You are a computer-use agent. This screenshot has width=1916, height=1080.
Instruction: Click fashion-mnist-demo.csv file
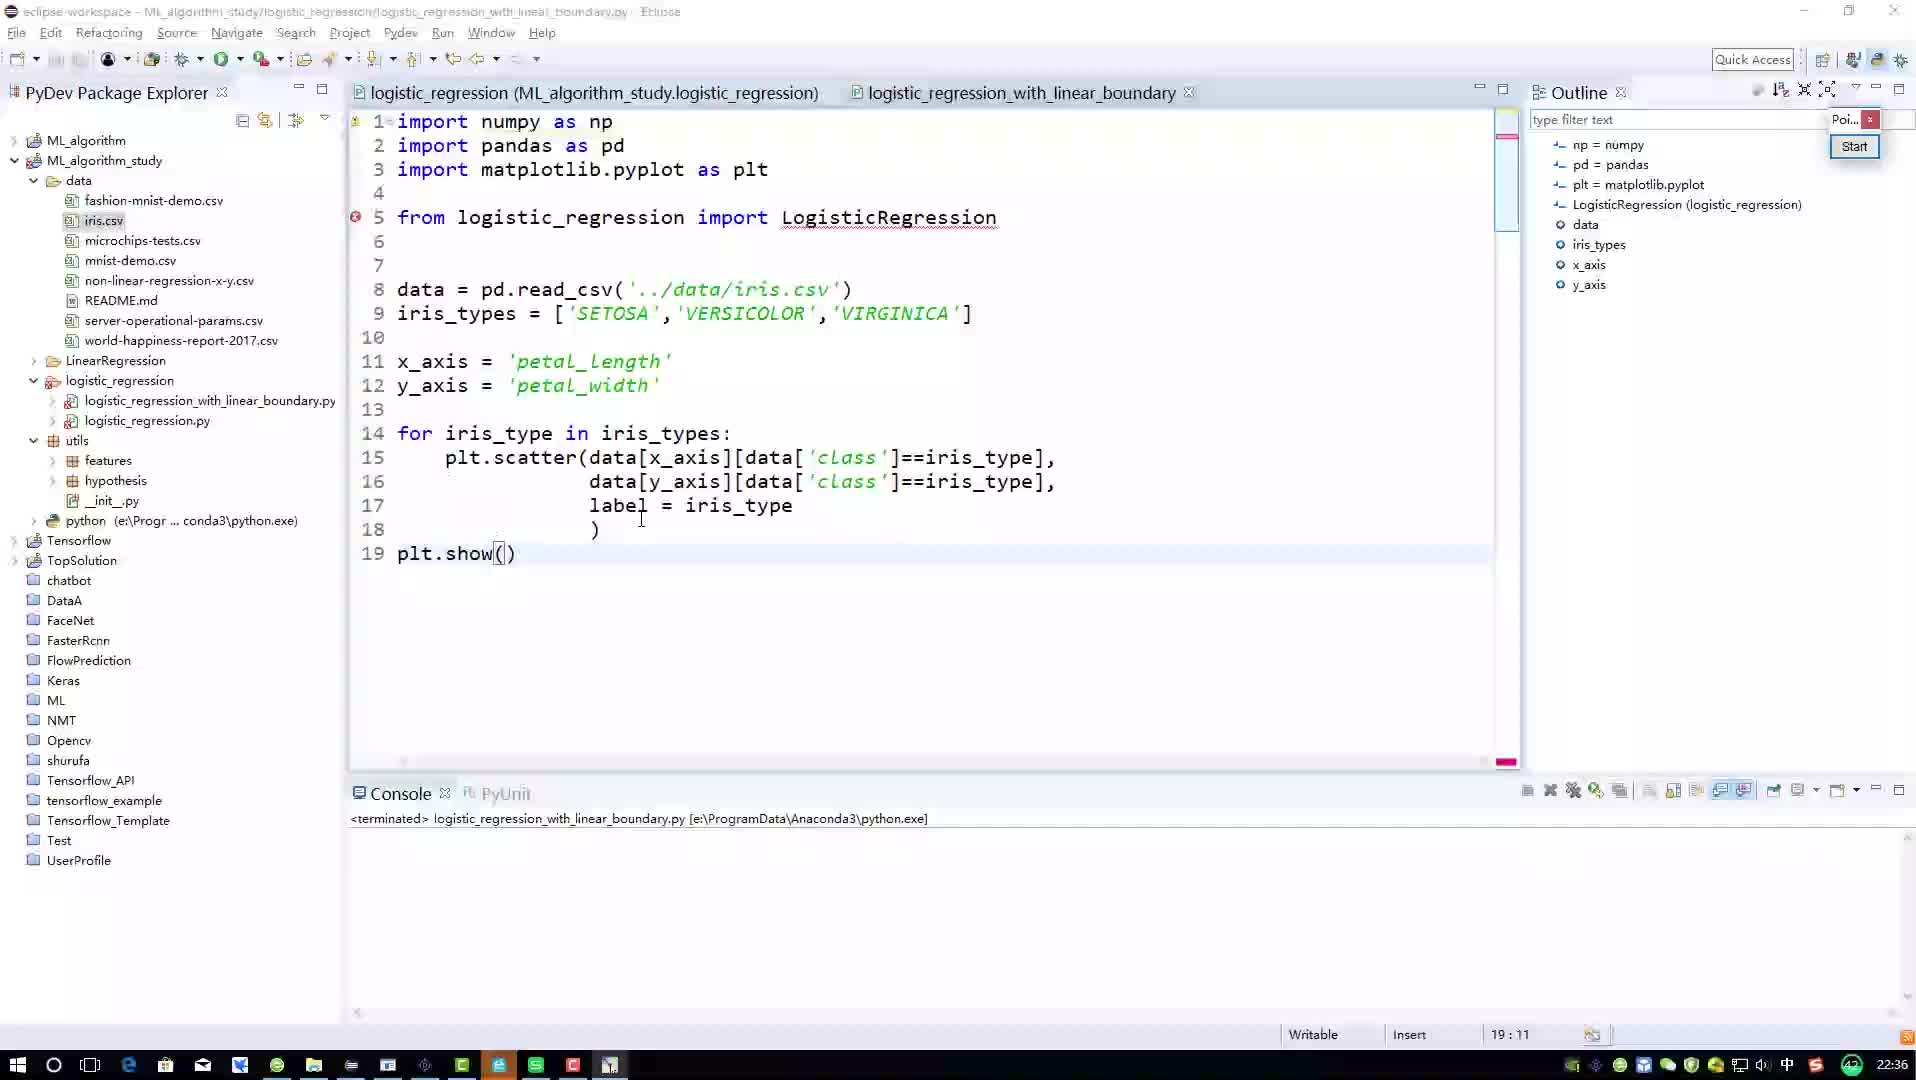point(153,200)
